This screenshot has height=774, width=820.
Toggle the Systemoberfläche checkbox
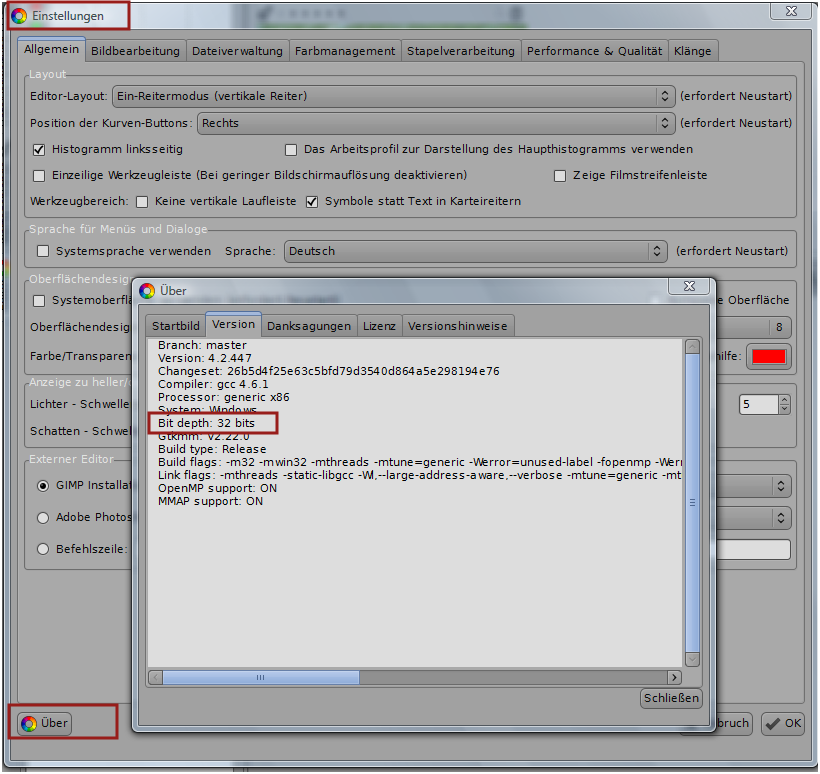39,301
